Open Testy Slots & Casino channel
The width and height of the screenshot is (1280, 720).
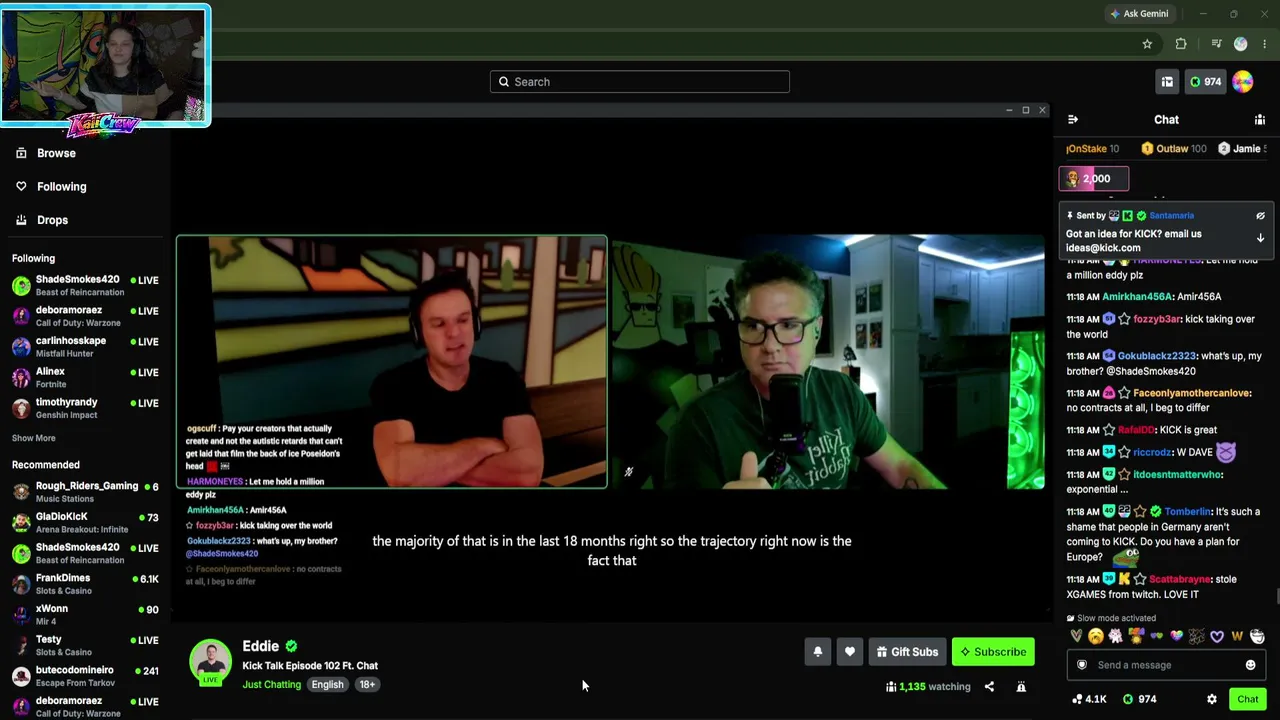(85, 645)
